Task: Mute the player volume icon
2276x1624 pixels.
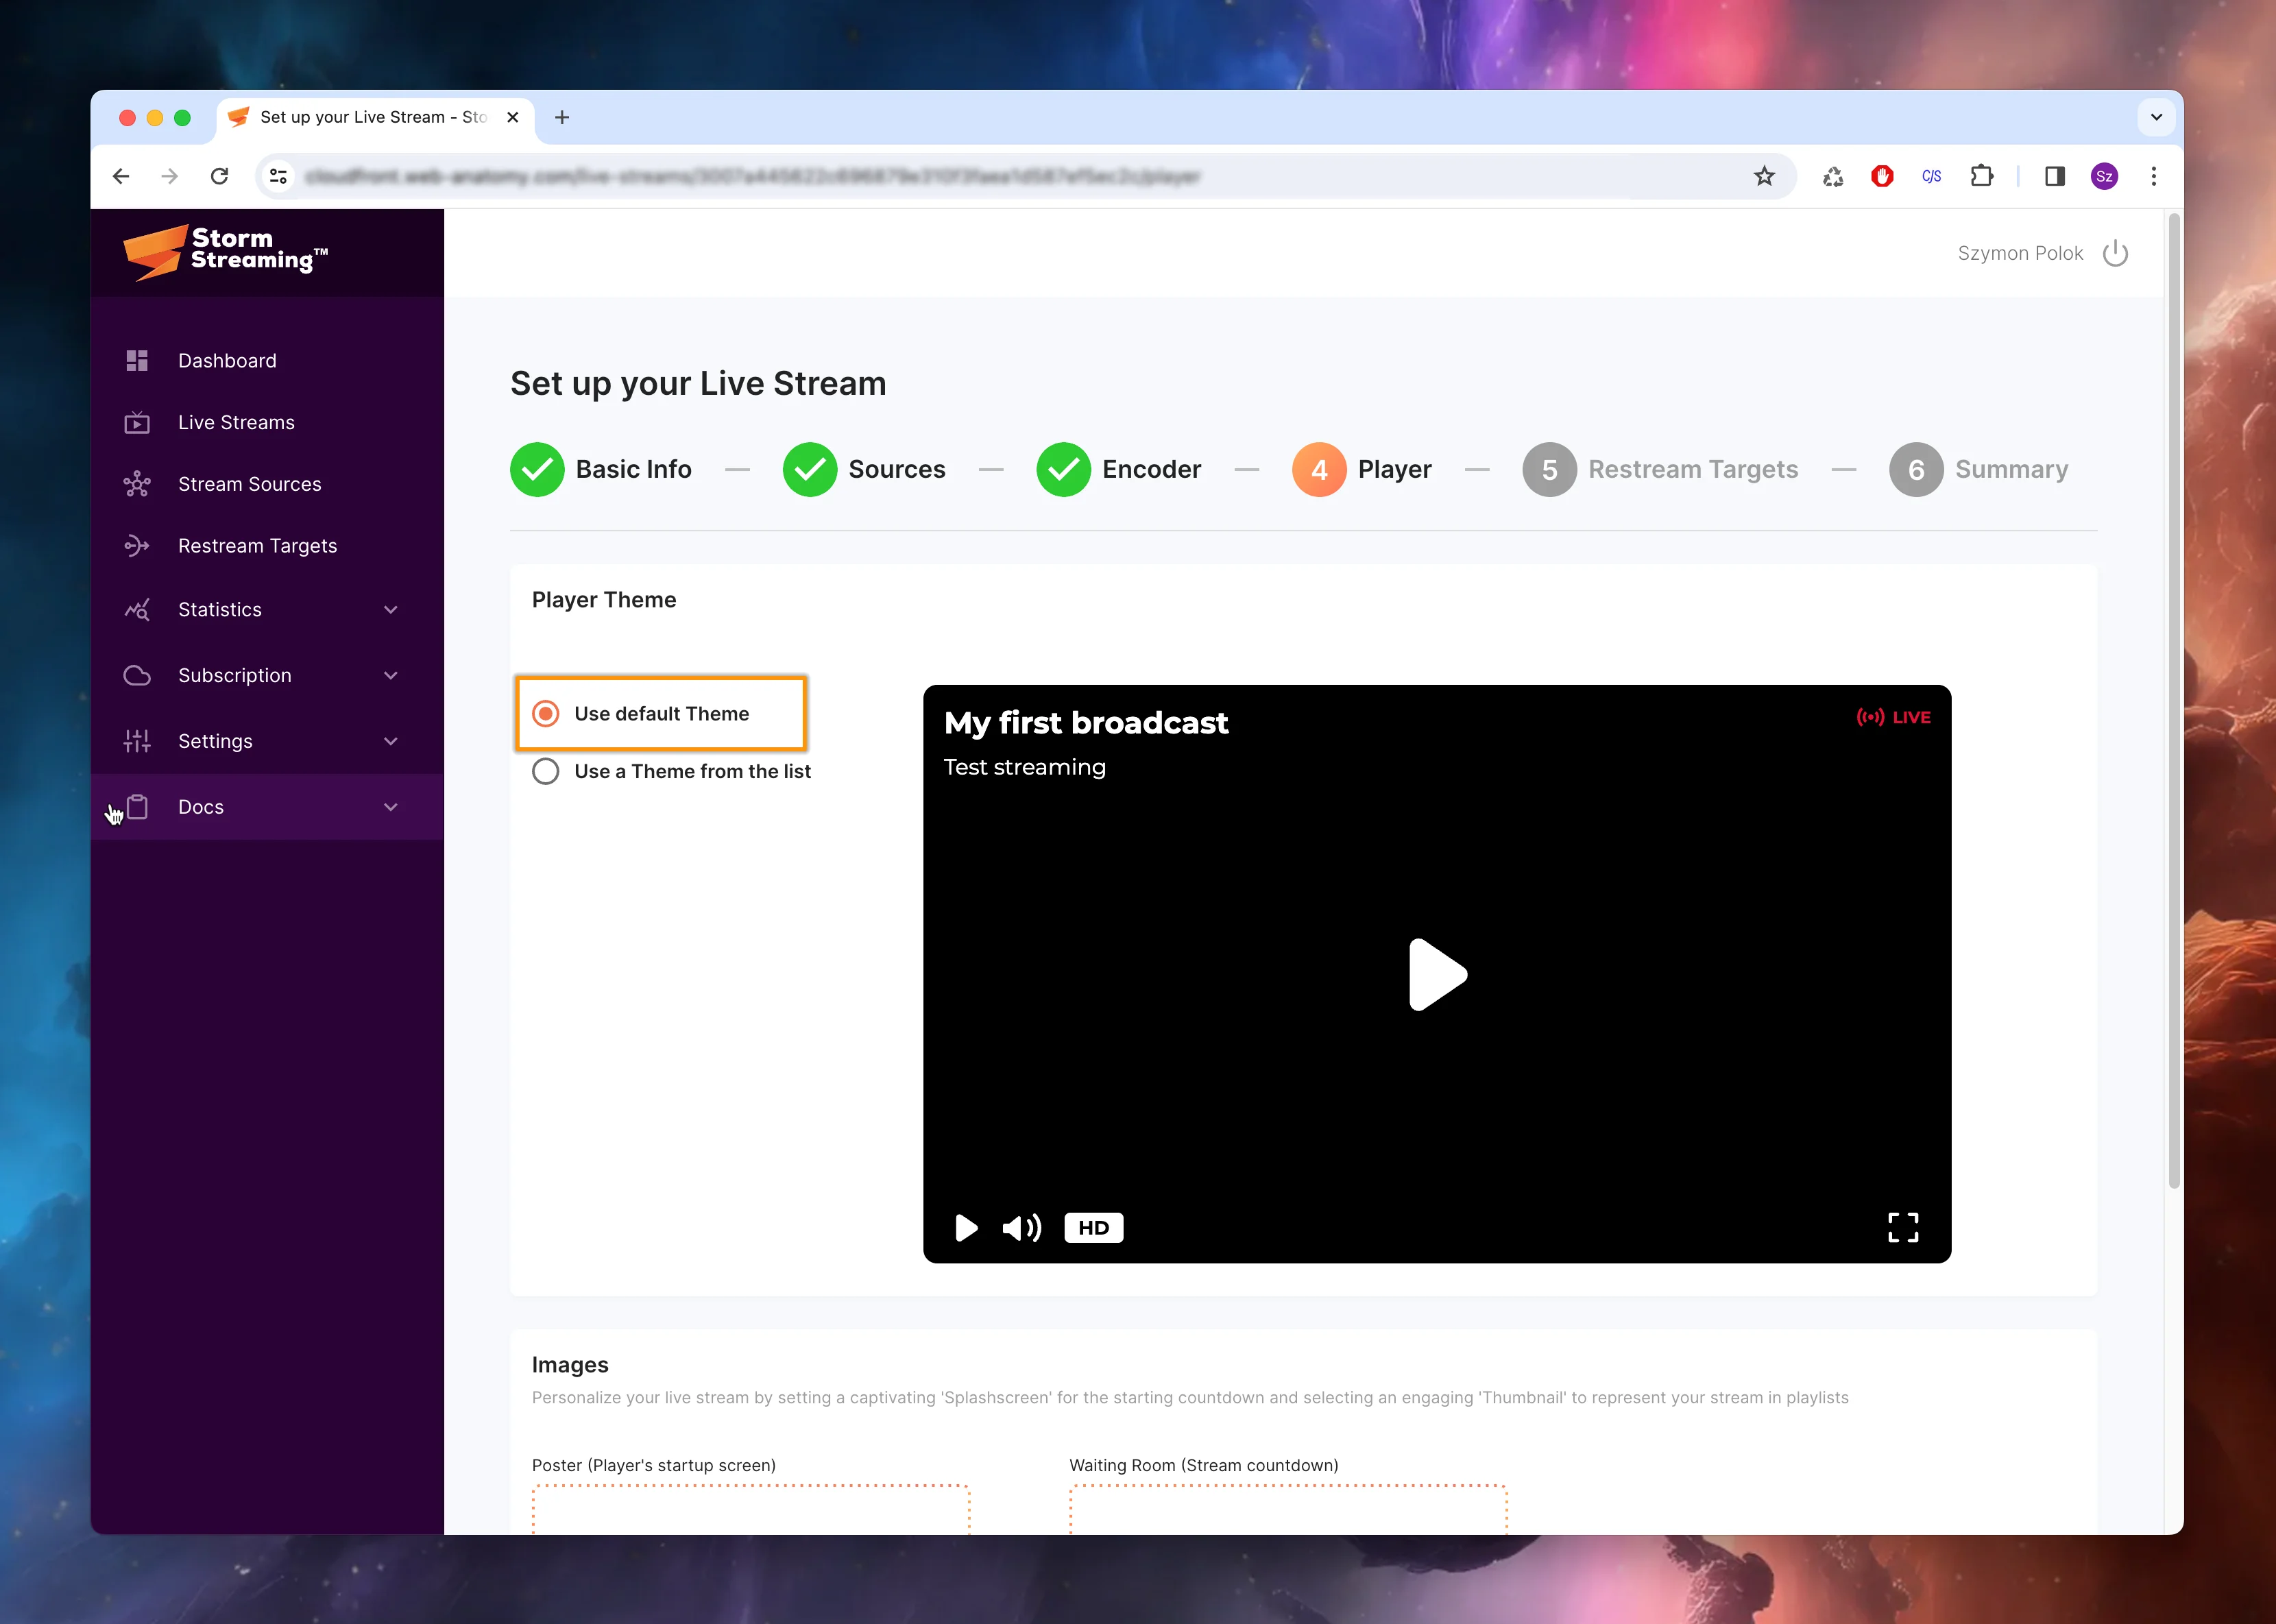Action: pos(1021,1227)
